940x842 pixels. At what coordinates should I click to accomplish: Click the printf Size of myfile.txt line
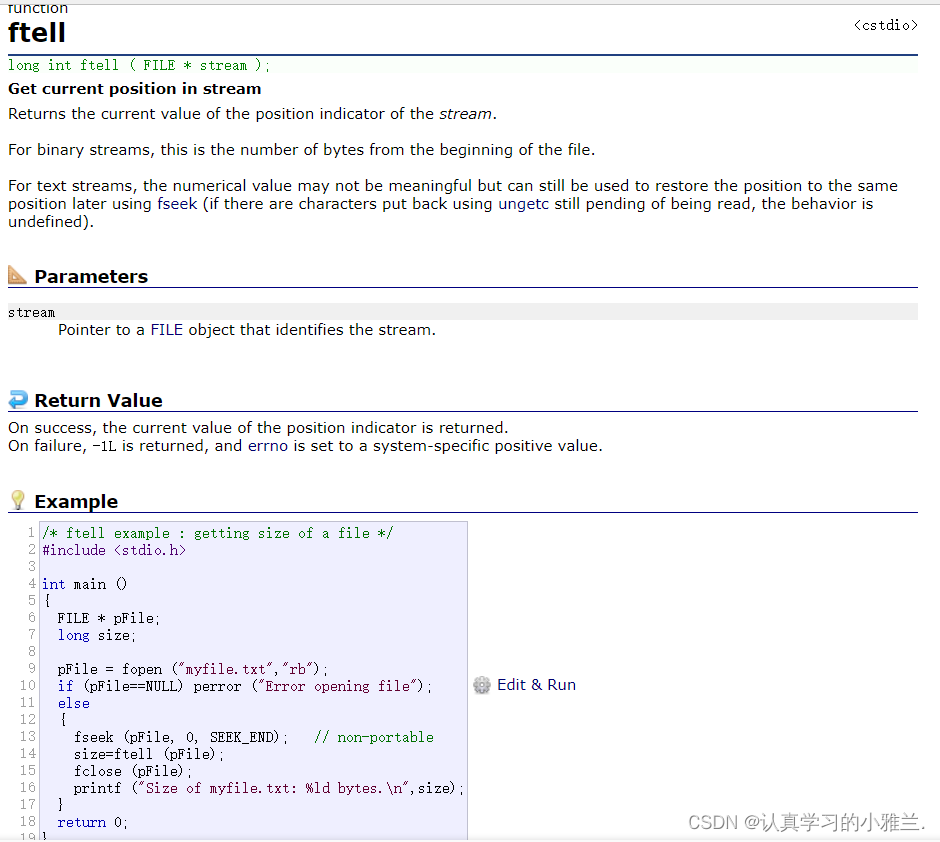268,788
